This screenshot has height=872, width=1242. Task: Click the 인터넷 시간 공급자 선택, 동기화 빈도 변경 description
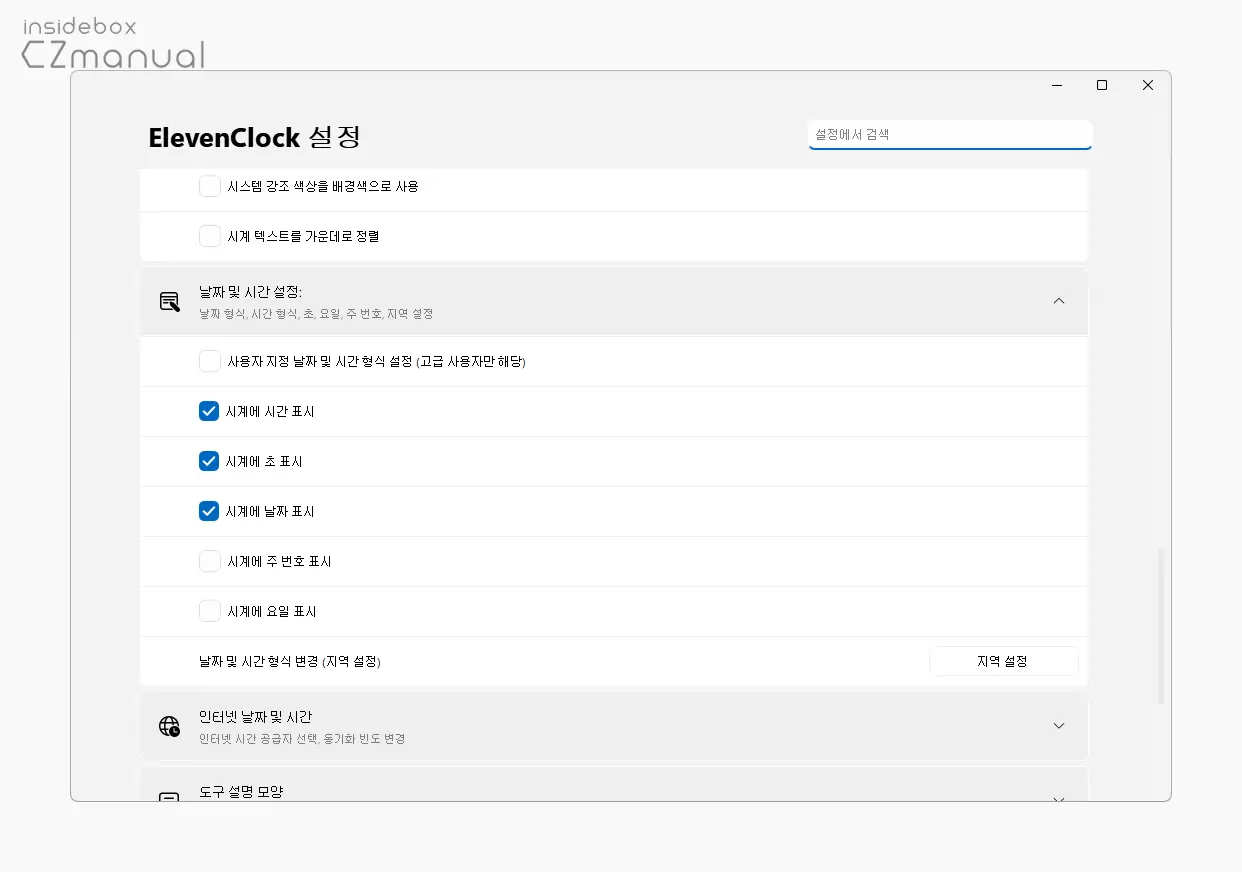point(302,739)
